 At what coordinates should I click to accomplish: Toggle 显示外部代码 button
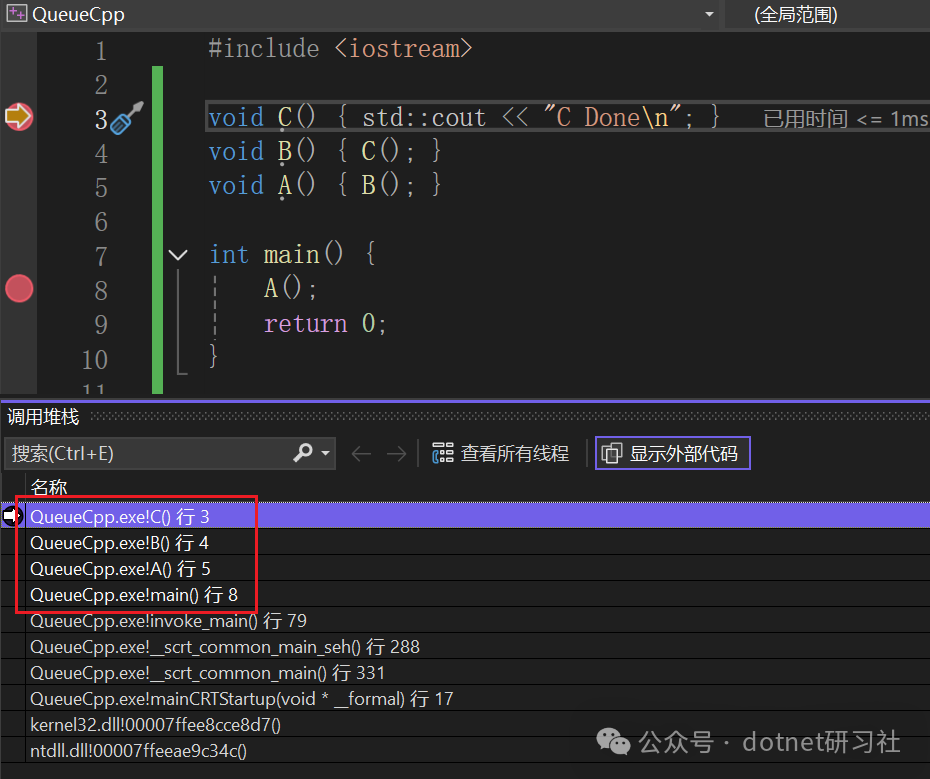[673, 453]
